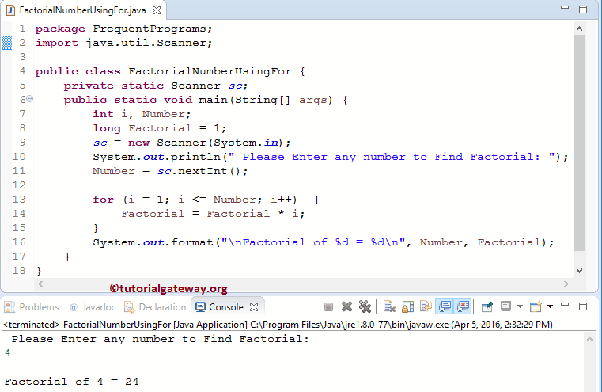The height and width of the screenshot is (392, 602).
Task: Open the Open Console dropdown arrow
Action: pos(550,306)
